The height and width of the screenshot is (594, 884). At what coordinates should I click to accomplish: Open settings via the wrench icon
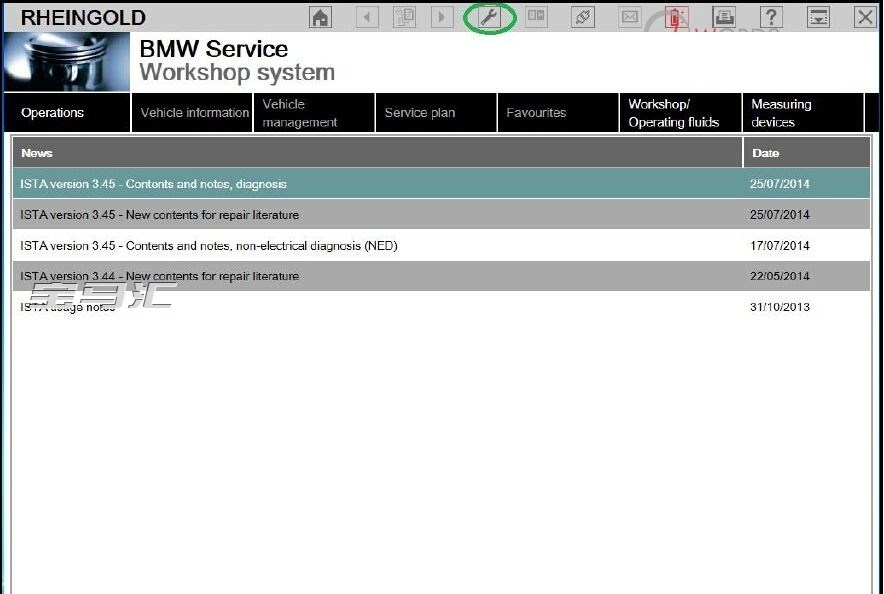click(x=489, y=17)
